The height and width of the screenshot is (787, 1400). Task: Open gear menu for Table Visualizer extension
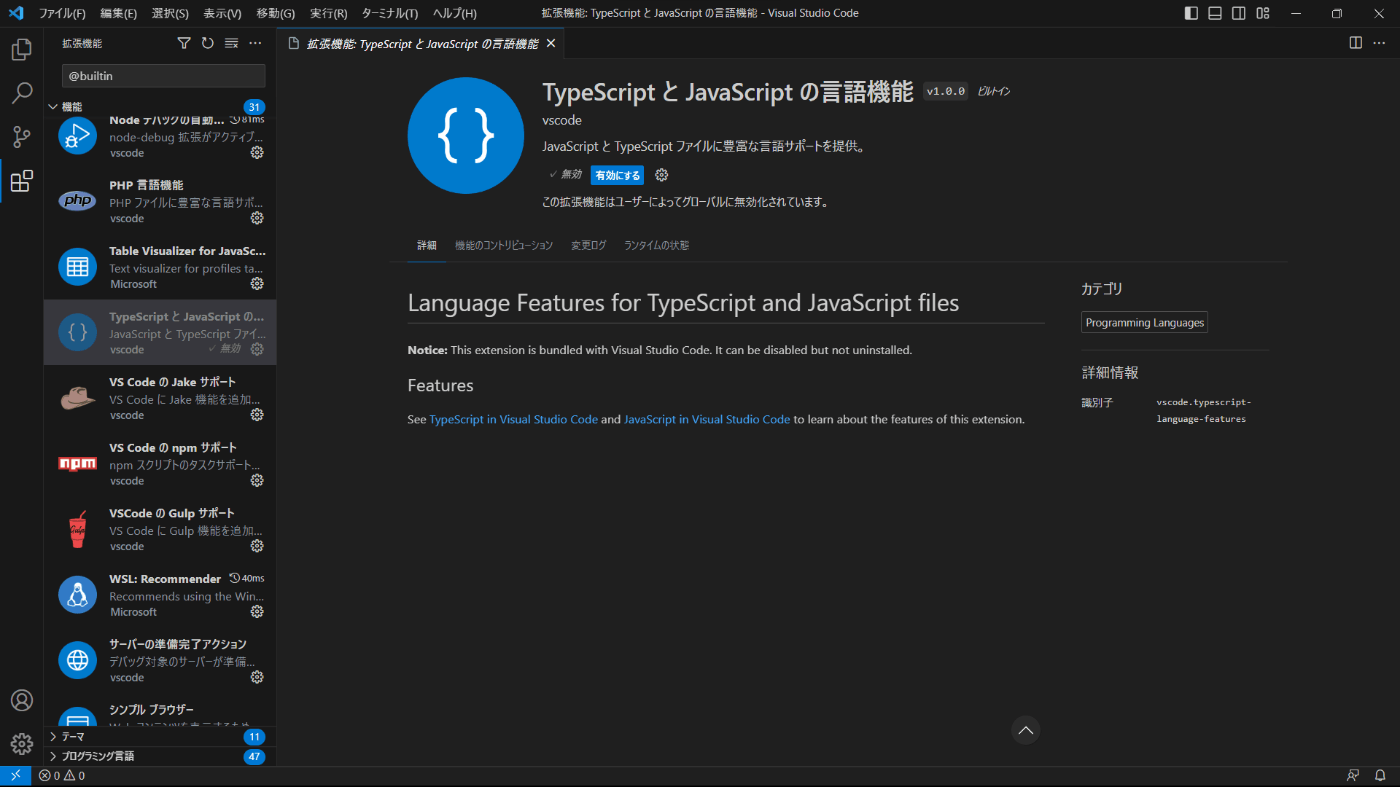pos(257,284)
